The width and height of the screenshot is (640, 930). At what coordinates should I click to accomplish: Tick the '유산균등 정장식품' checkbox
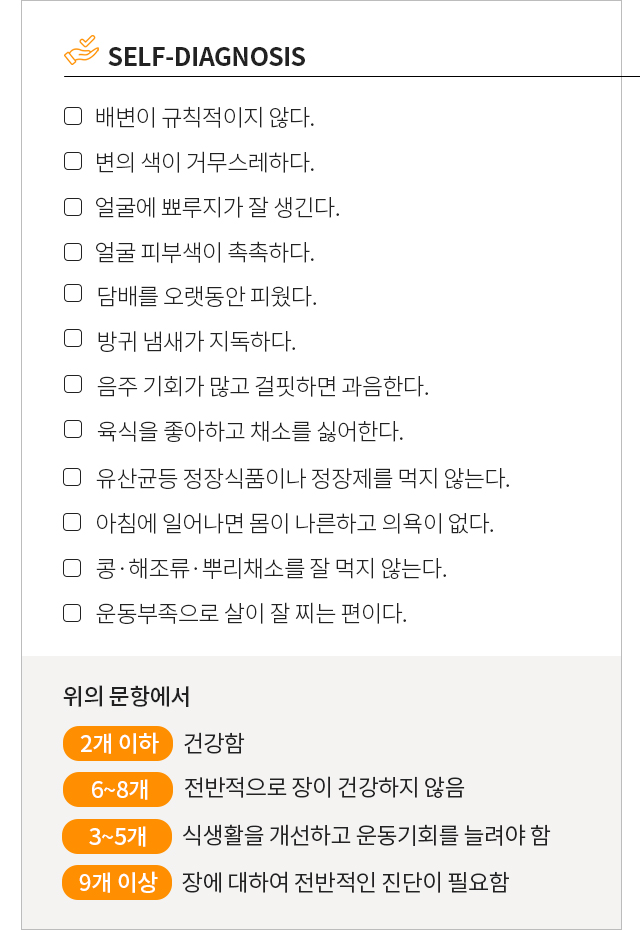click(72, 477)
